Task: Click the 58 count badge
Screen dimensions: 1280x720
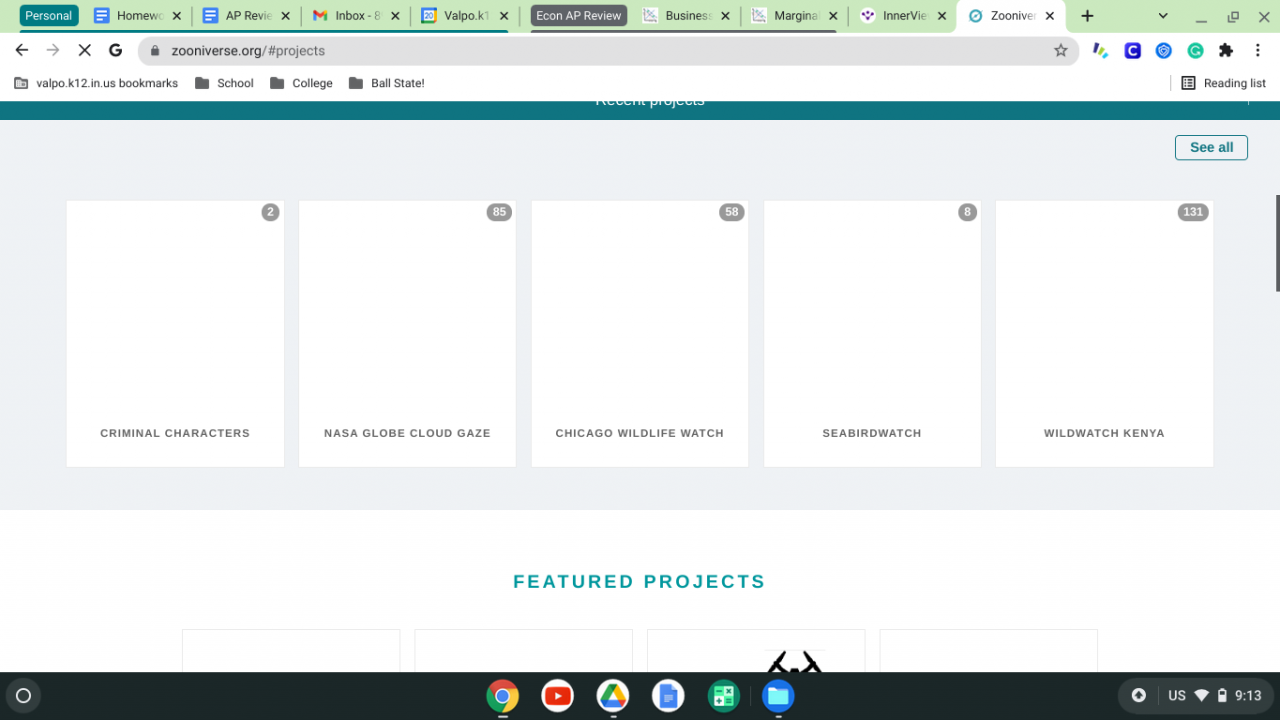Action: tap(732, 212)
